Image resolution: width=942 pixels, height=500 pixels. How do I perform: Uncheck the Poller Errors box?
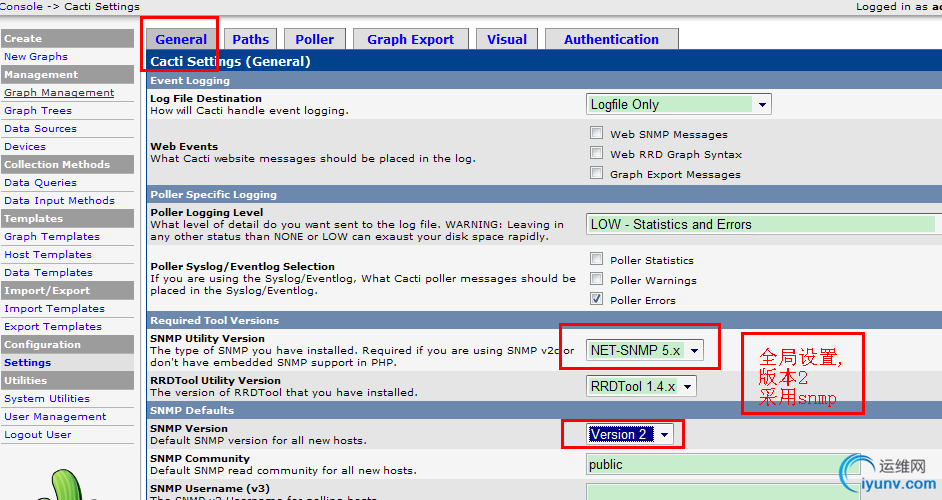(596, 299)
